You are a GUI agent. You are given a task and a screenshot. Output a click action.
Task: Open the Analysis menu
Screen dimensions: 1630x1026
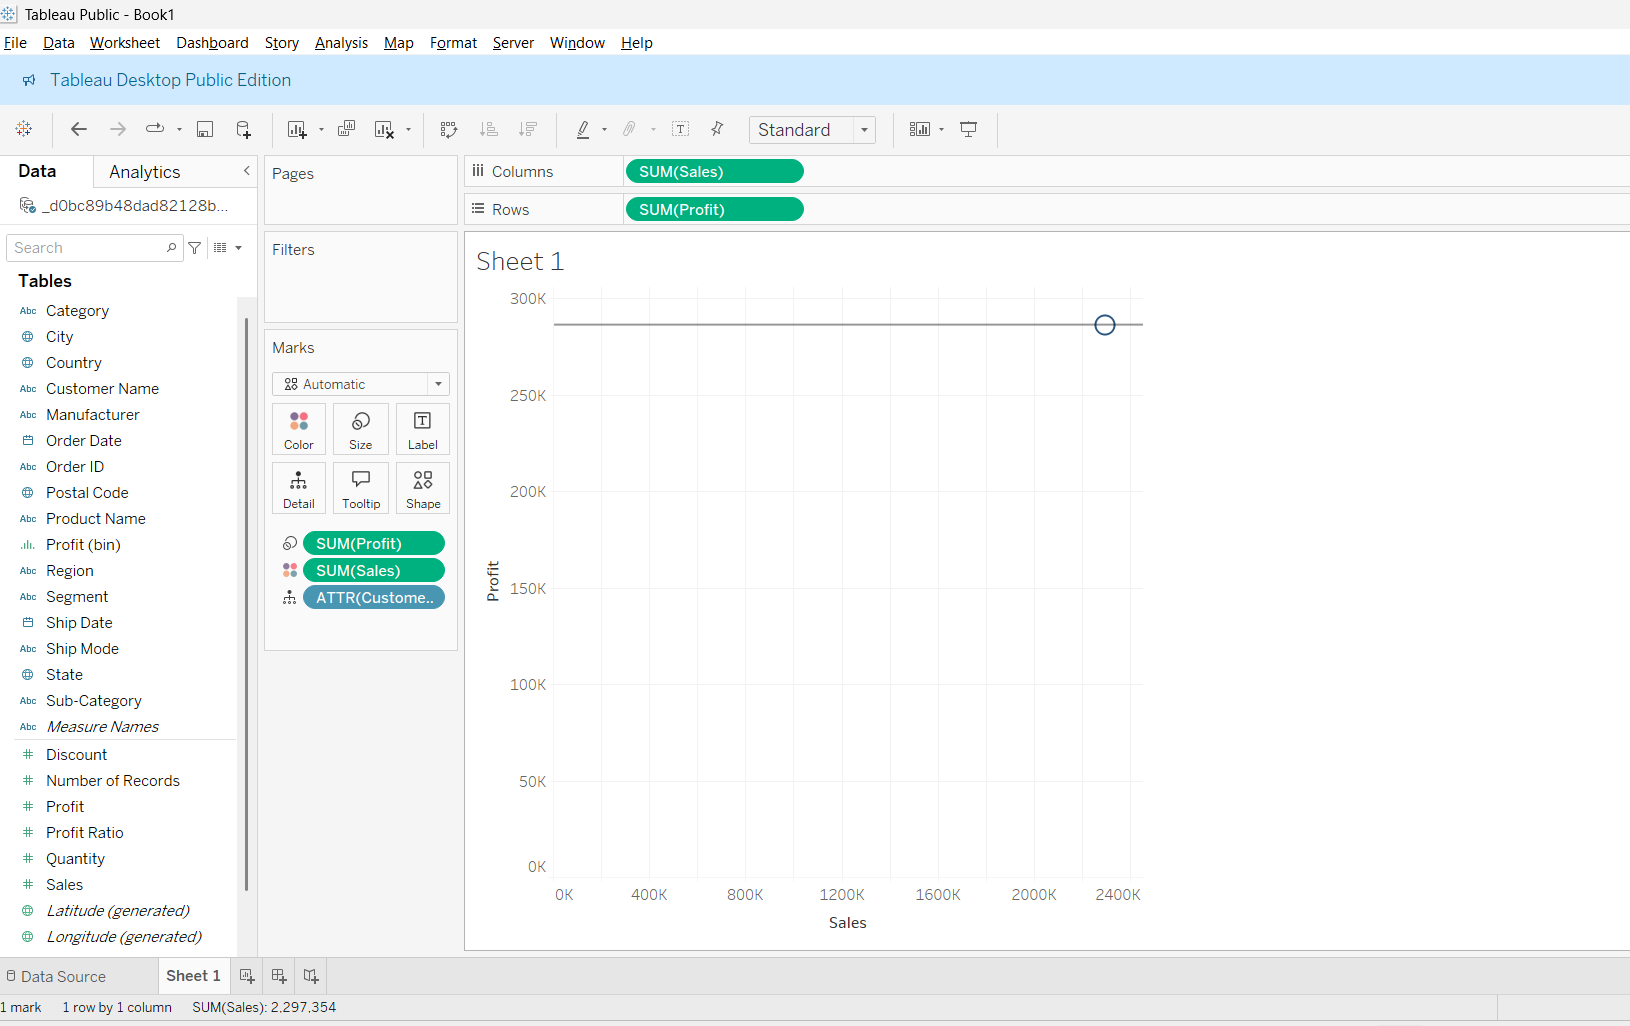[341, 43]
